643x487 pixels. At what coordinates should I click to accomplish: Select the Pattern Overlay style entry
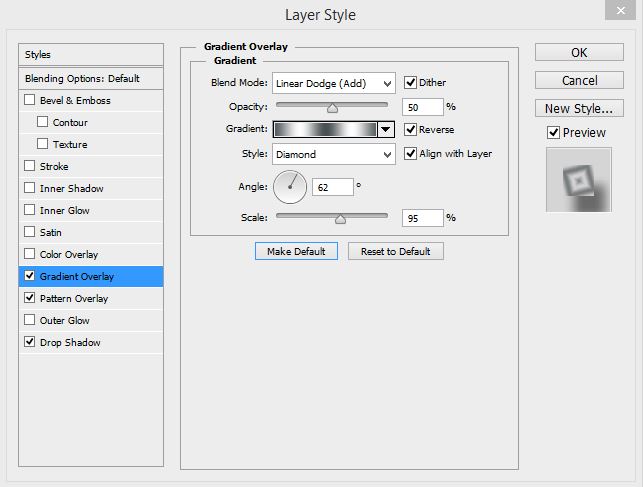tap(74, 299)
